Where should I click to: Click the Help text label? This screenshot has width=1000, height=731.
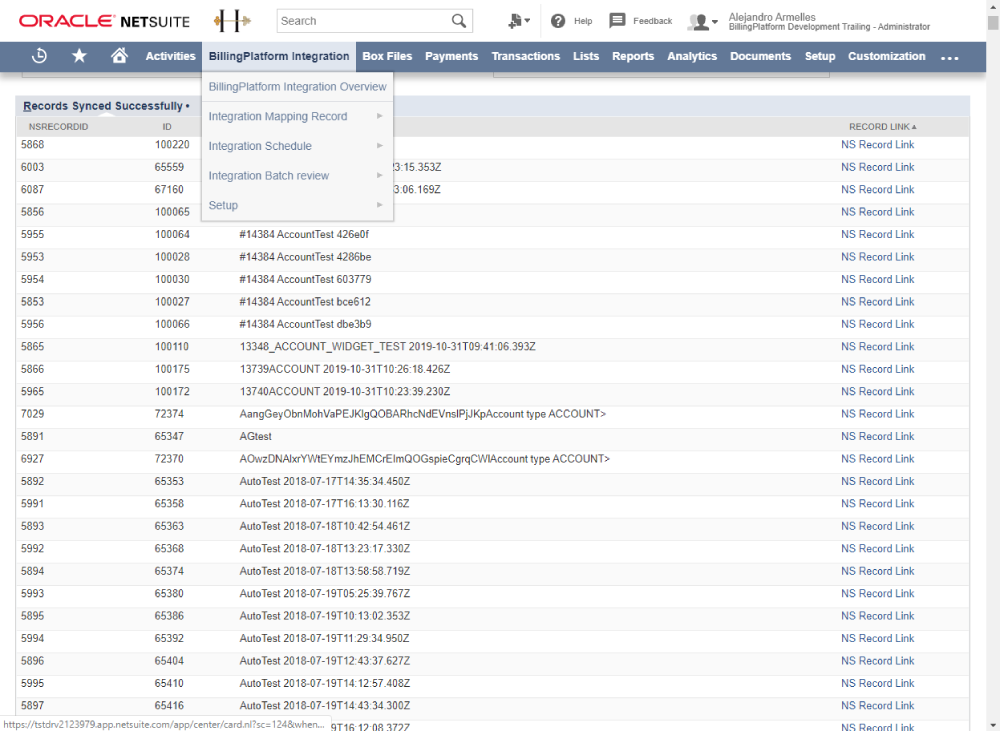coord(583,21)
